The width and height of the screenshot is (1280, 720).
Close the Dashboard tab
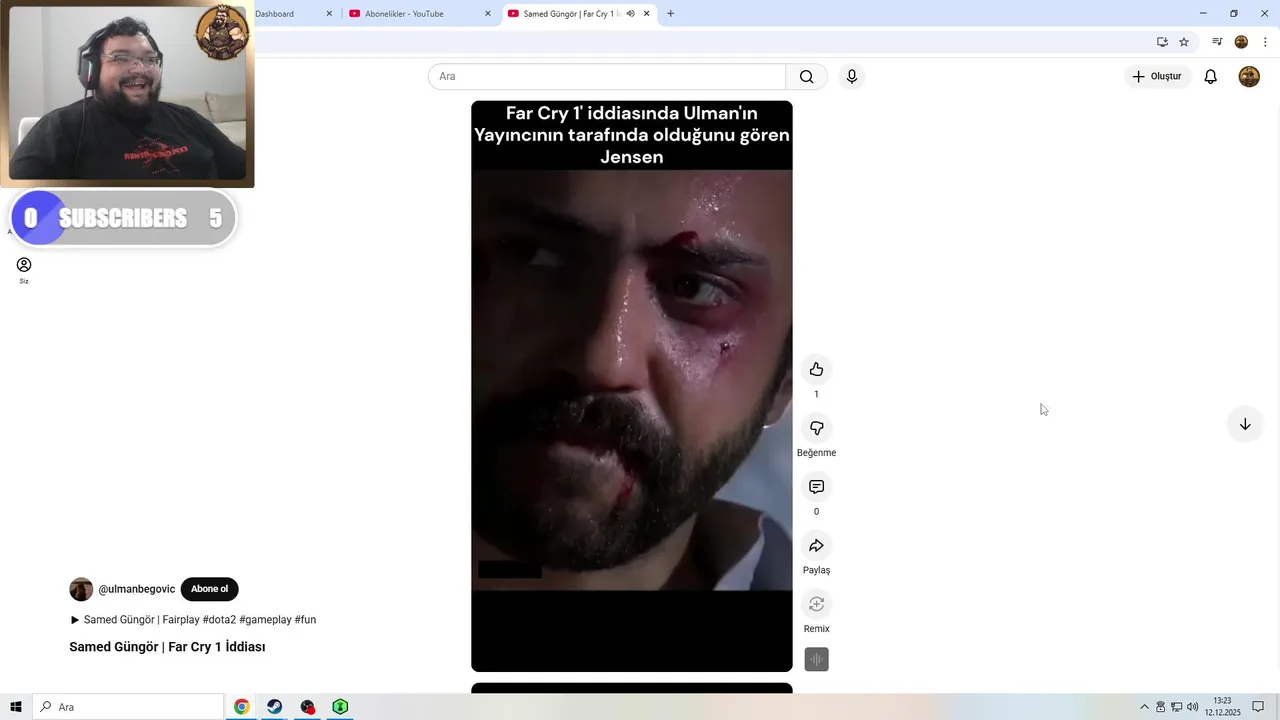(x=329, y=14)
